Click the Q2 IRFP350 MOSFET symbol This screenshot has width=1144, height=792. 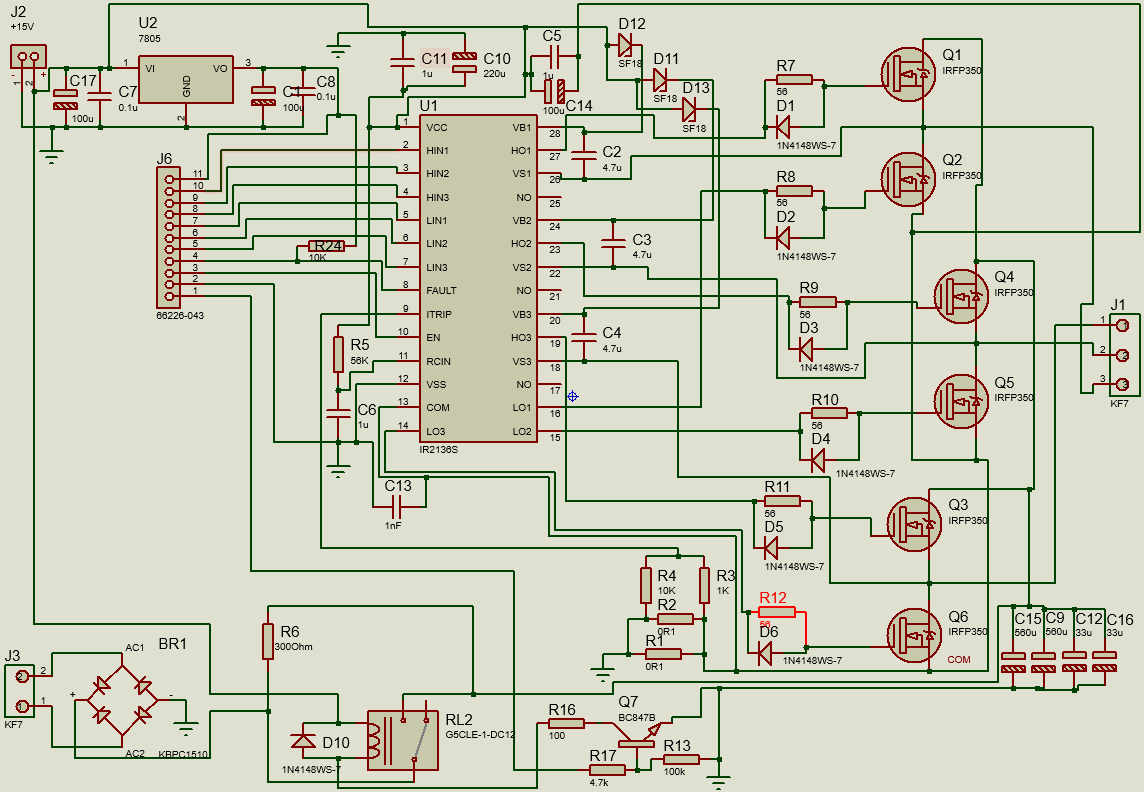[908, 179]
